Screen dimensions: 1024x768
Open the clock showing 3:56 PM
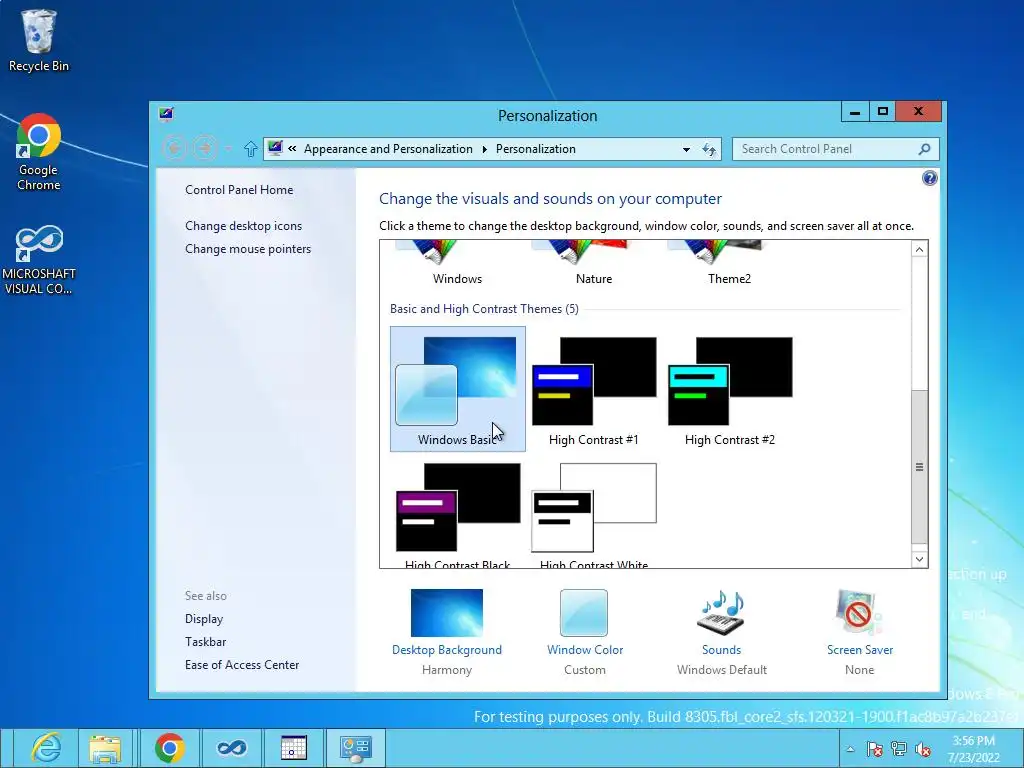[x=974, y=749]
